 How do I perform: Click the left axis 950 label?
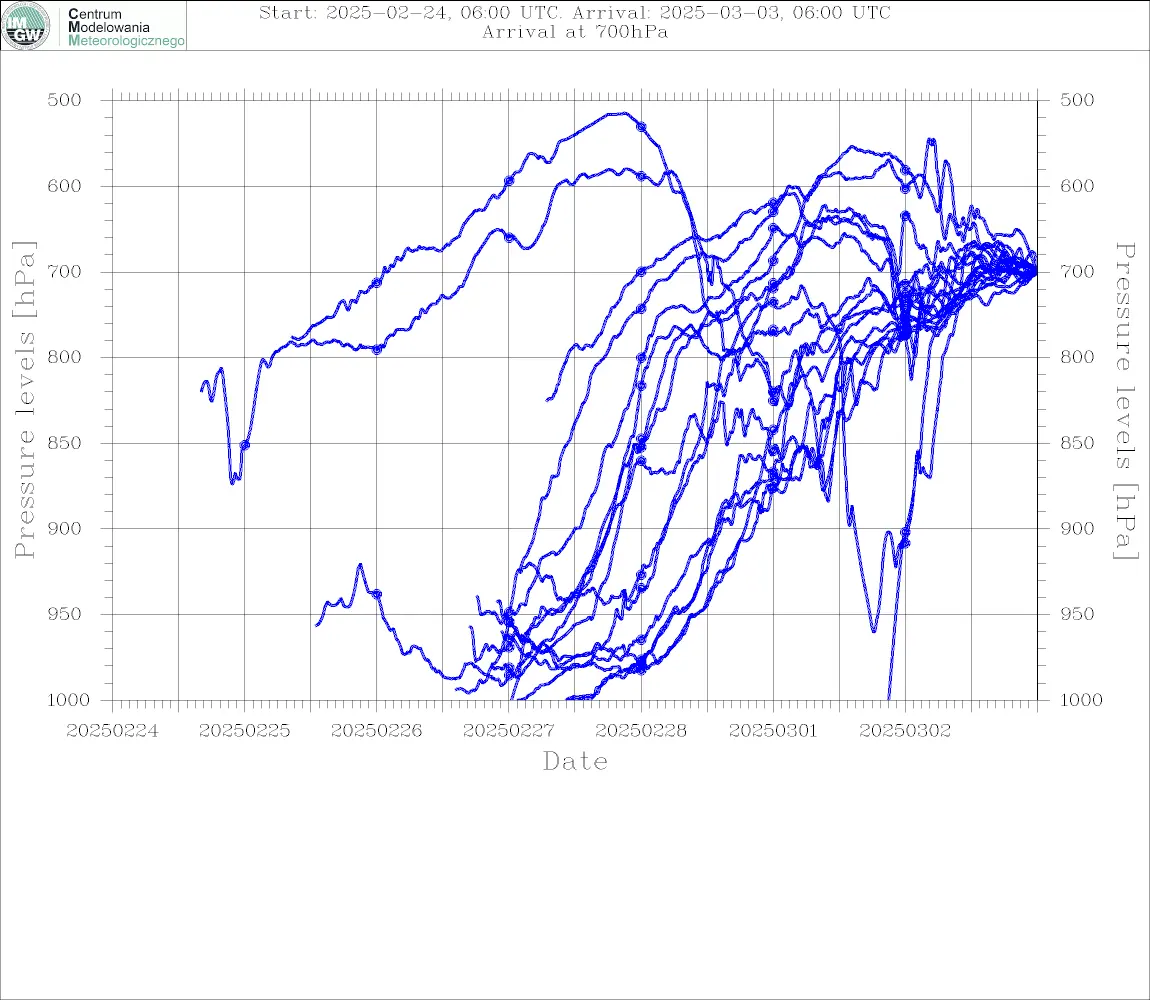65,614
